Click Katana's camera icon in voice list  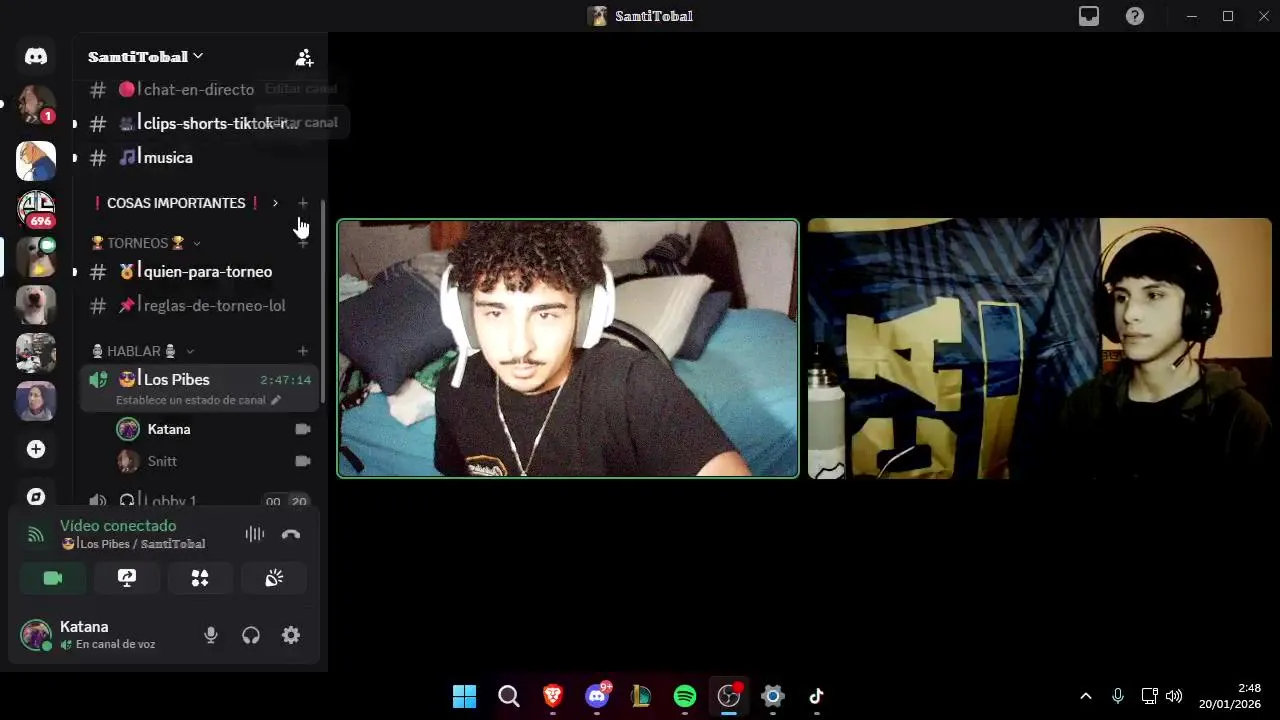[x=303, y=429]
